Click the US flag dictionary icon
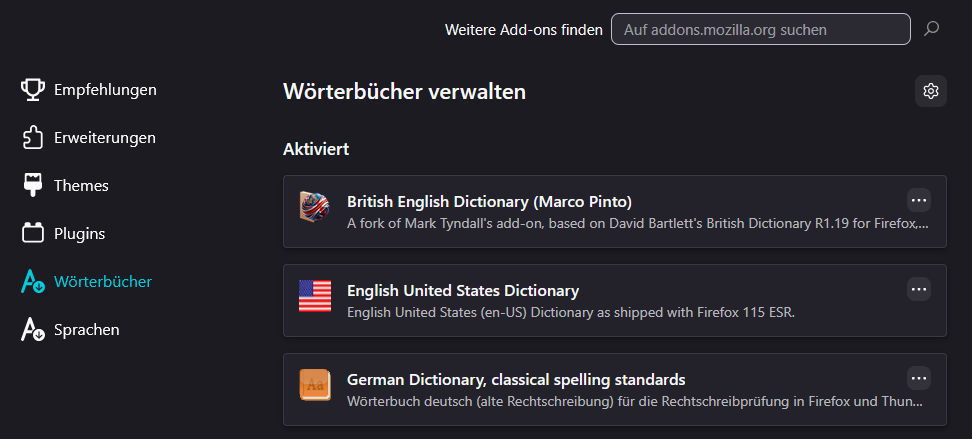The image size is (972, 439). (x=314, y=297)
